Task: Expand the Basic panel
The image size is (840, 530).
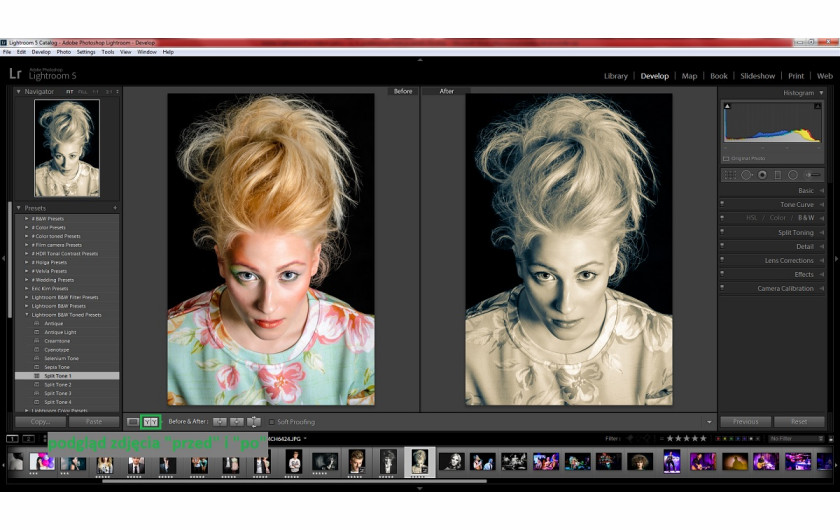Action: 821,190
